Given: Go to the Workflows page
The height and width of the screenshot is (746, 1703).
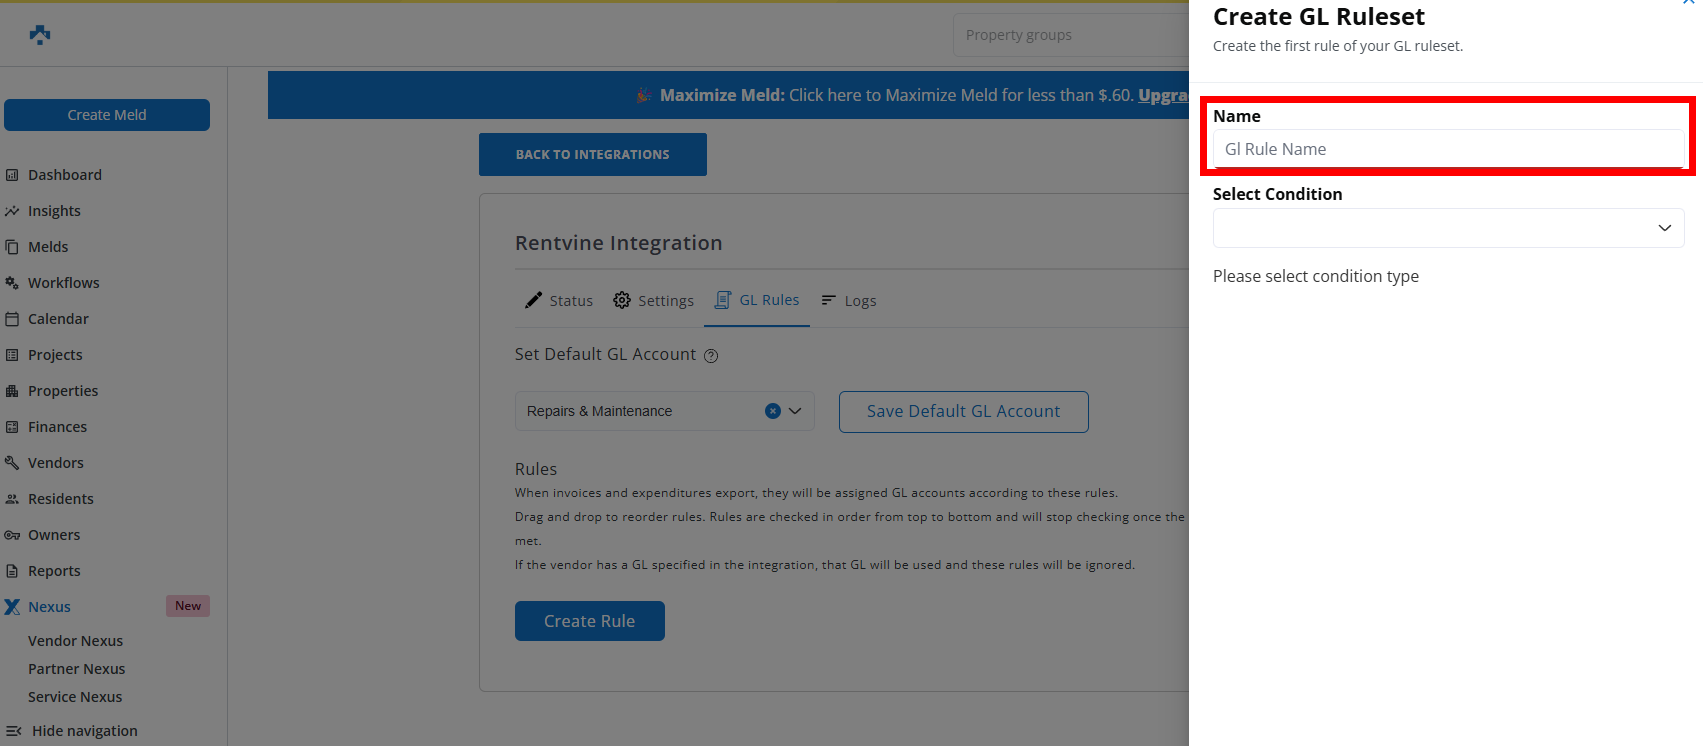Looking at the screenshot, I should (63, 283).
